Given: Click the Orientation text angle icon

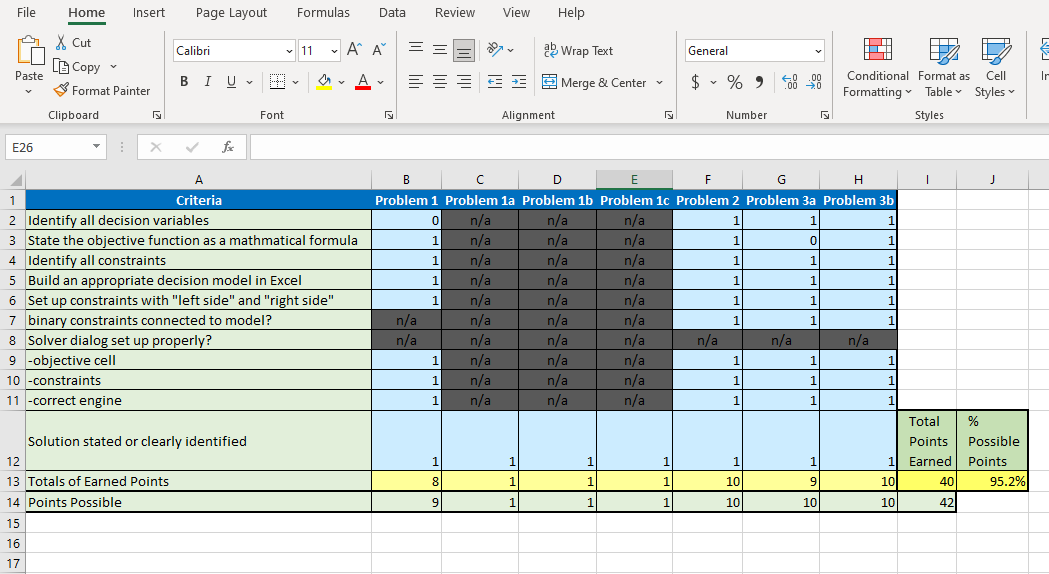Looking at the screenshot, I should [495, 49].
